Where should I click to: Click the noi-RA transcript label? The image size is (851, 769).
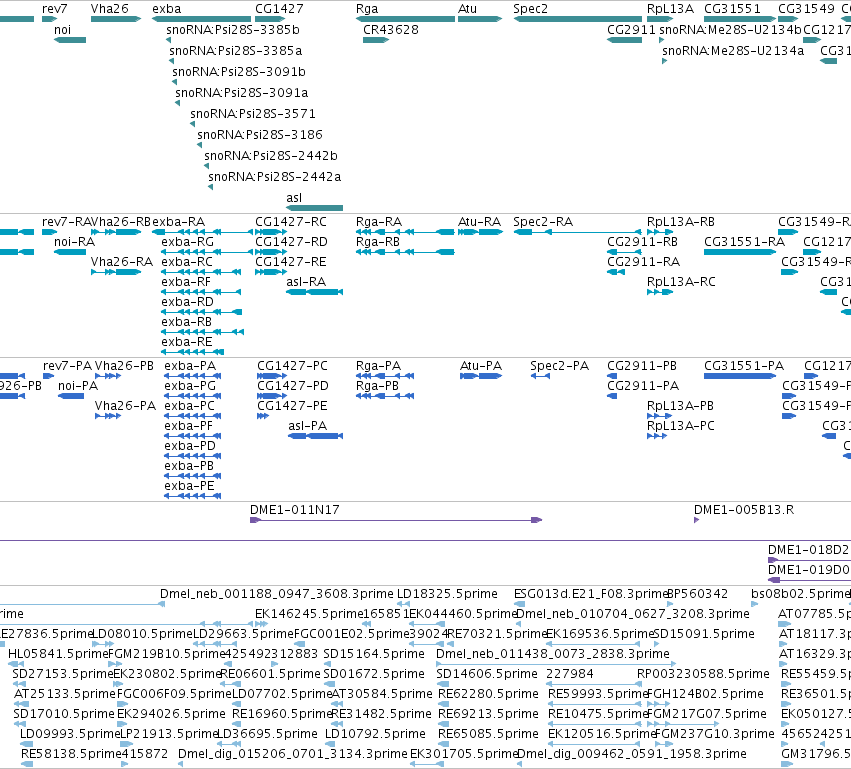(x=74, y=242)
